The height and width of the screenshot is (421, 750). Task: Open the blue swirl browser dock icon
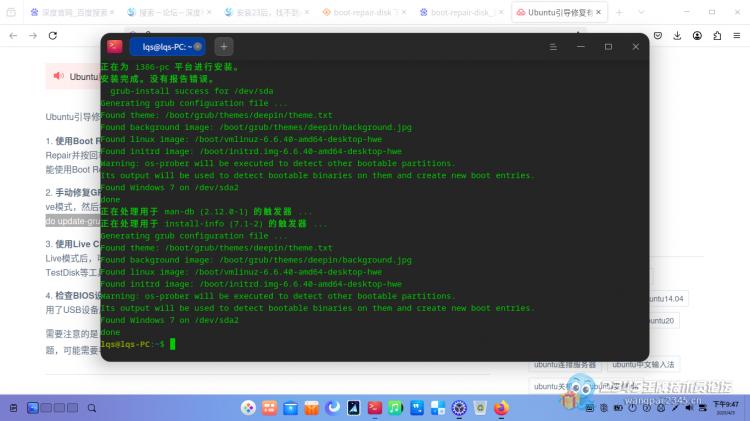coord(332,408)
